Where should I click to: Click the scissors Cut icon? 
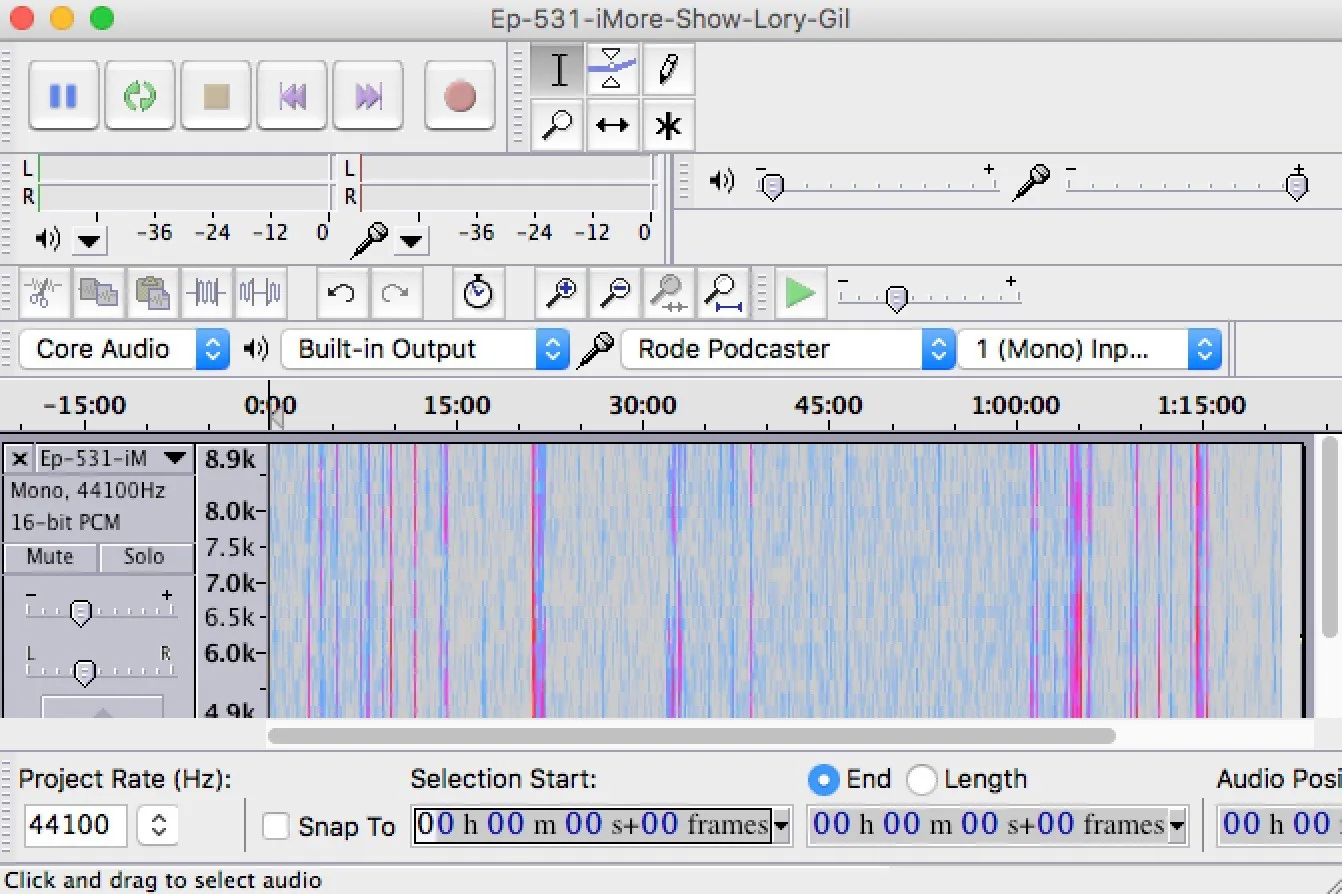click(43, 293)
